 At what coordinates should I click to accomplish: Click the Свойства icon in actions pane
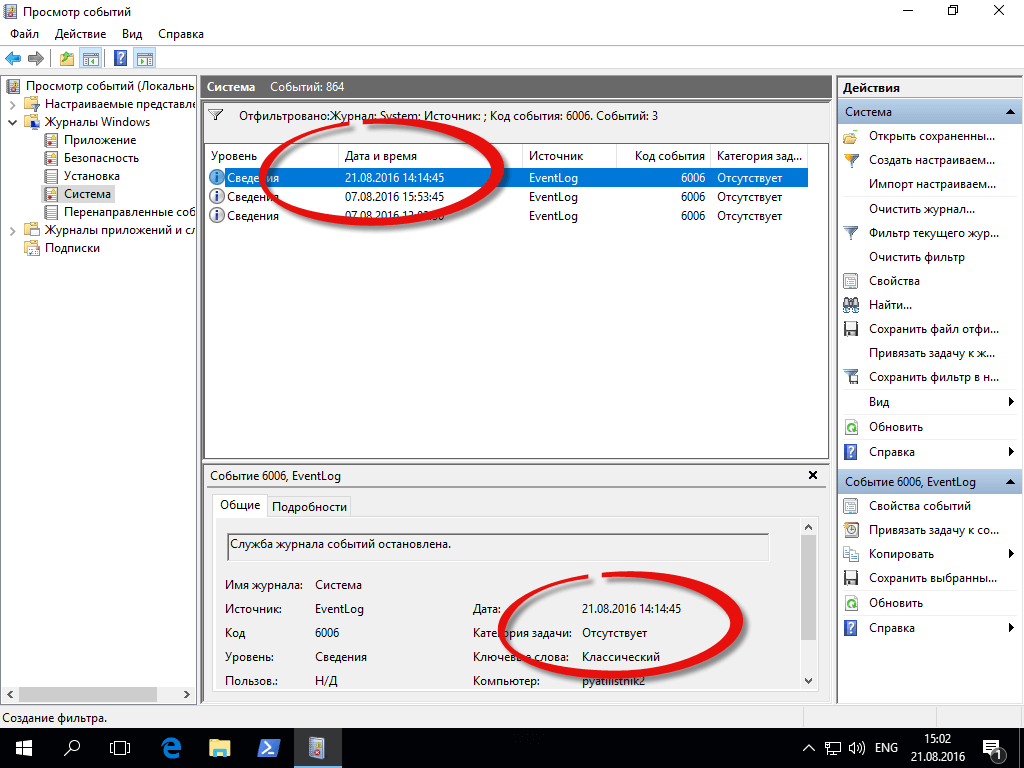tap(851, 281)
